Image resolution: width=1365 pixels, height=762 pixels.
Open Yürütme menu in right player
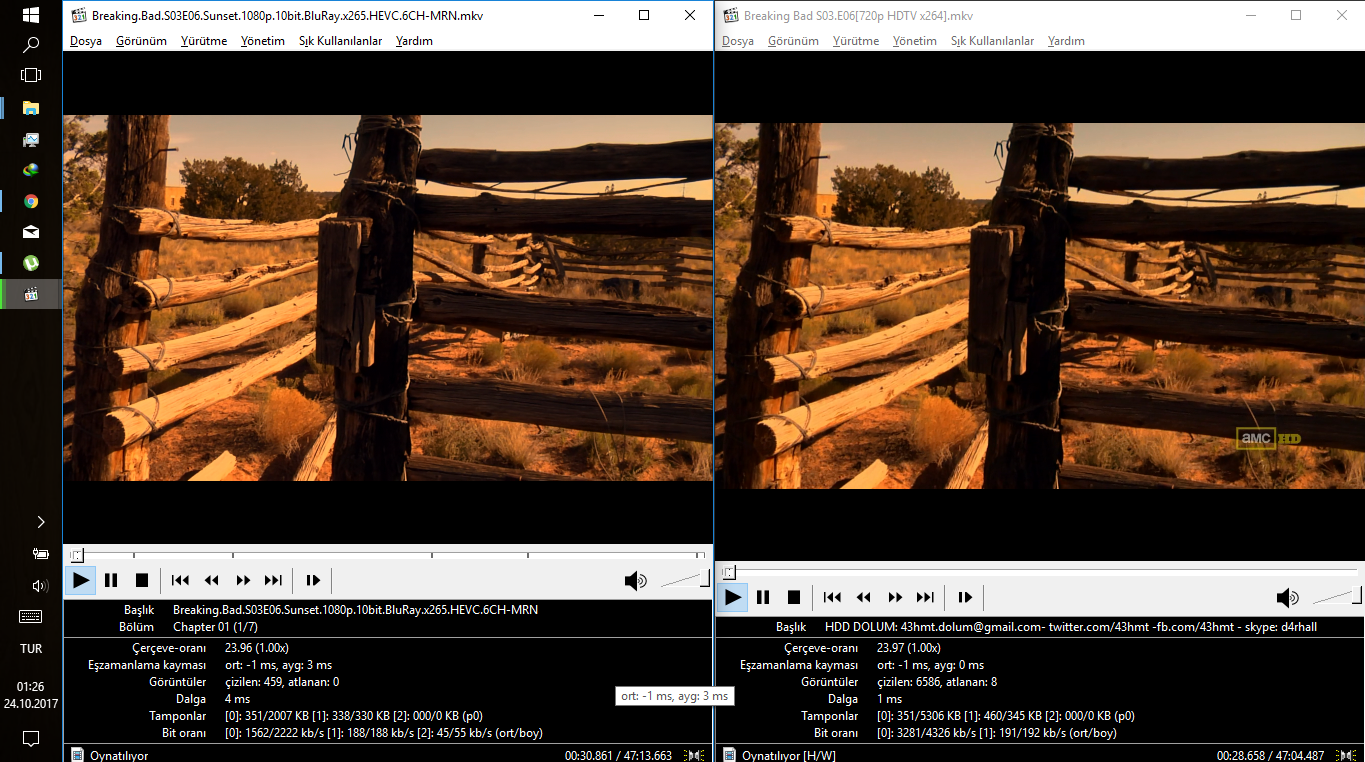click(856, 41)
